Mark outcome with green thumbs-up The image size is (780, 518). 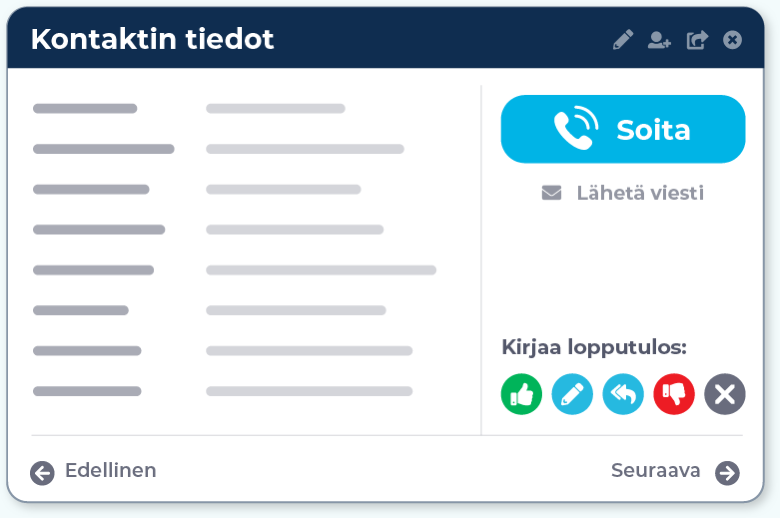[521, 394]
